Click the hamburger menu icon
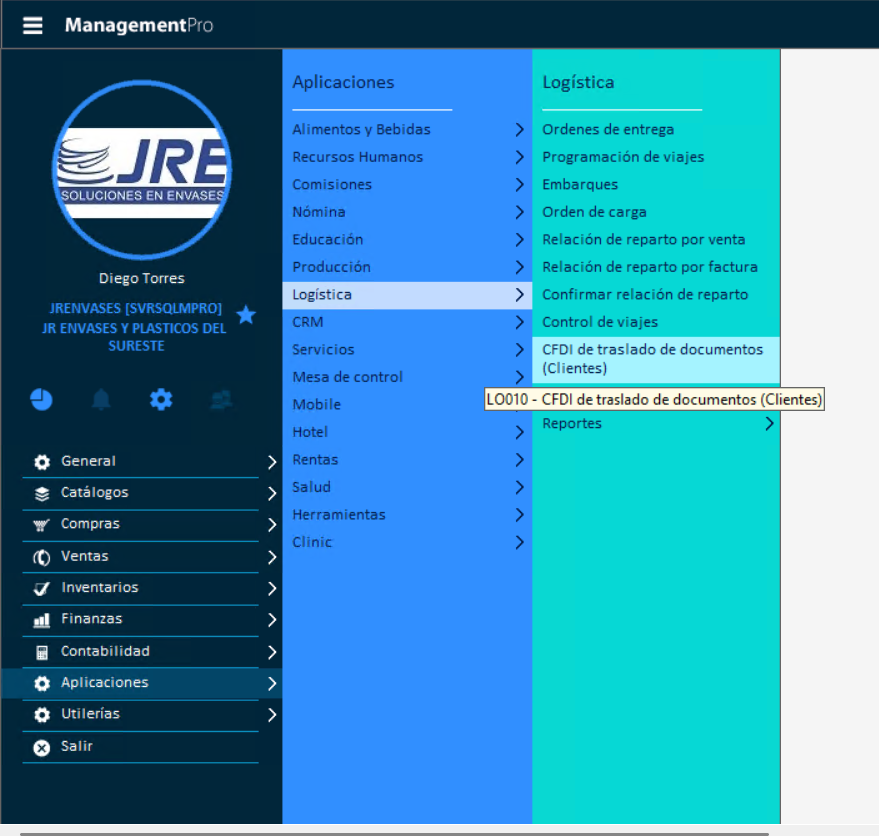The image size is (879, 836). pos(33,25)
